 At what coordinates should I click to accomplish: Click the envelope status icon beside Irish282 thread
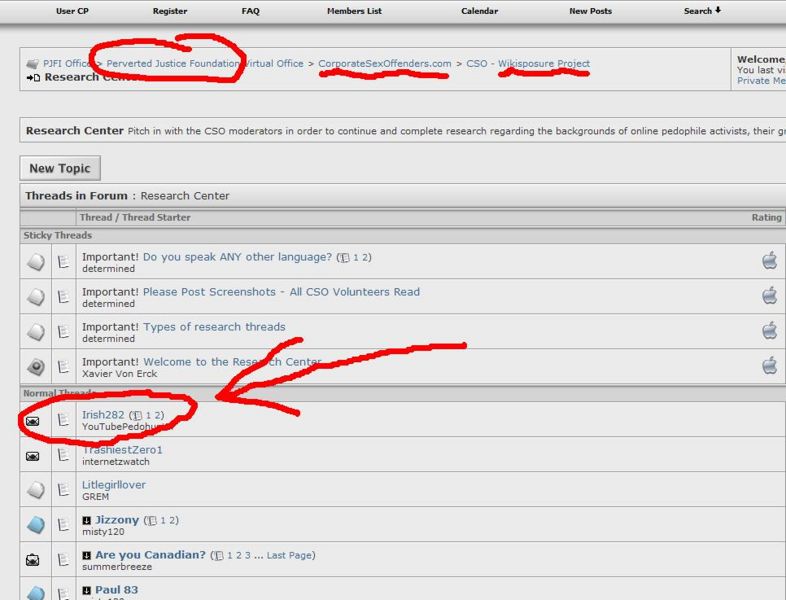point(33,421)
